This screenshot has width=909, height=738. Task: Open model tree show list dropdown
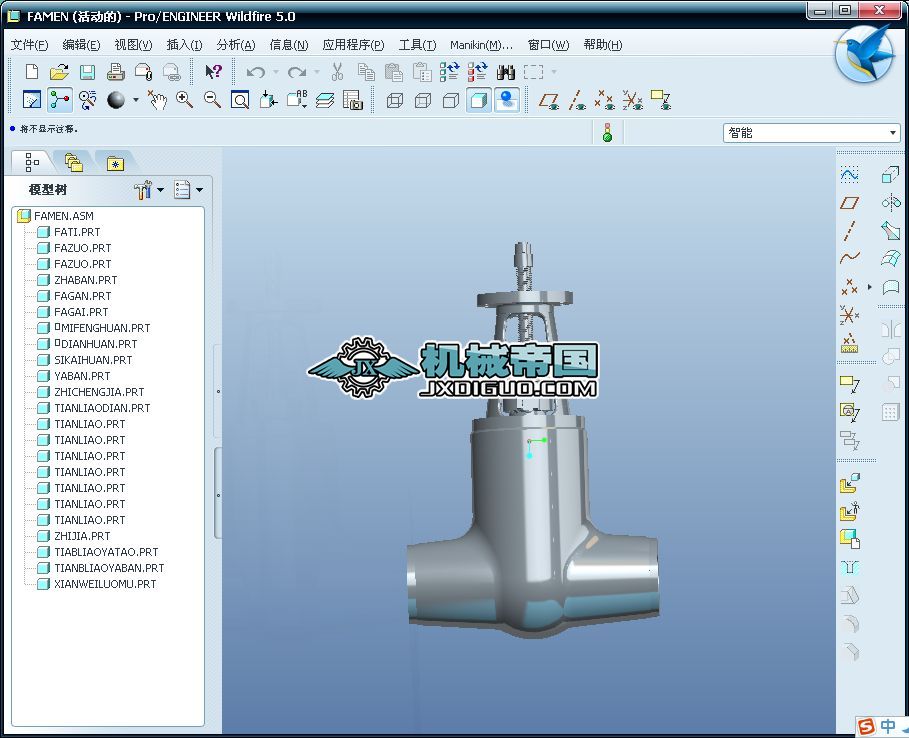click(188, 190)
